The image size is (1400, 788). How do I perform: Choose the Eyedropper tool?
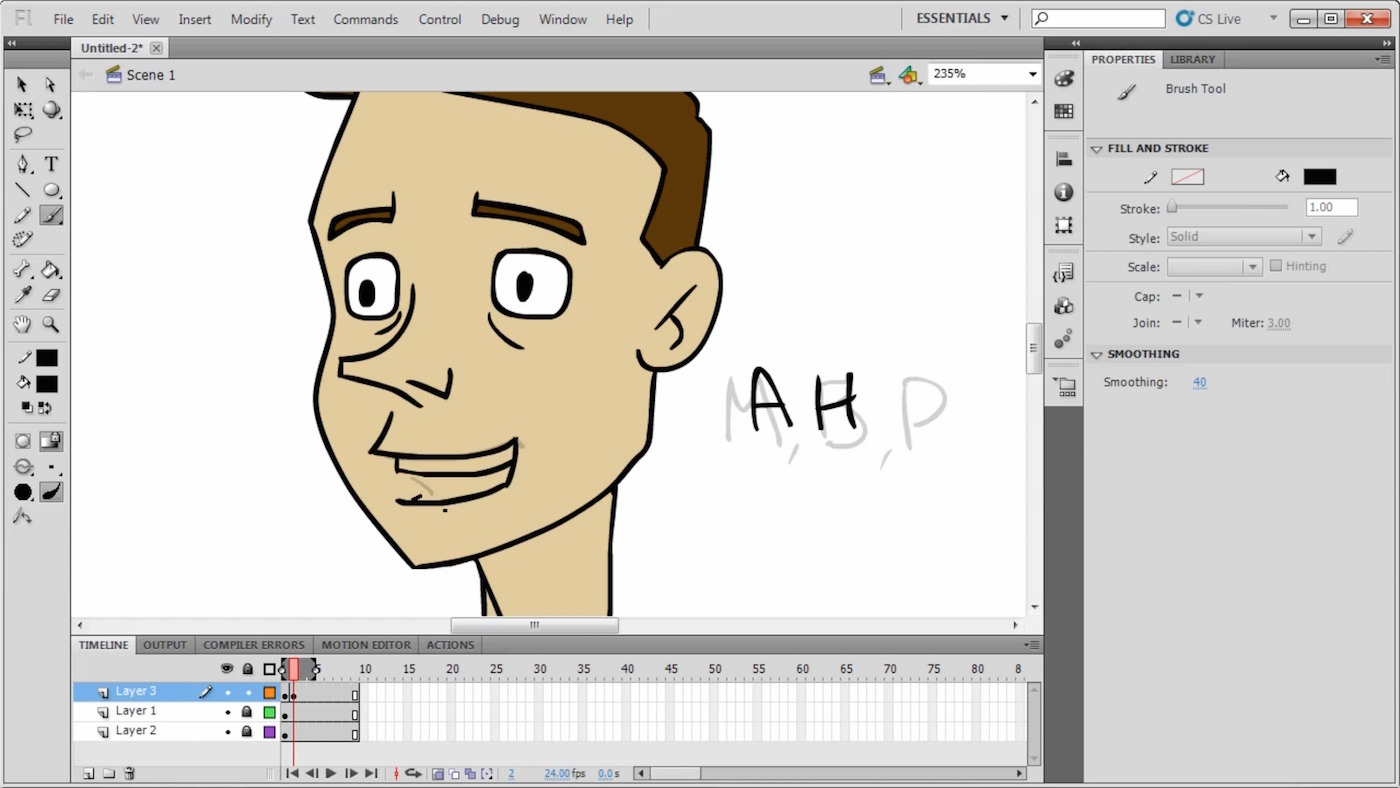(22, 295)
